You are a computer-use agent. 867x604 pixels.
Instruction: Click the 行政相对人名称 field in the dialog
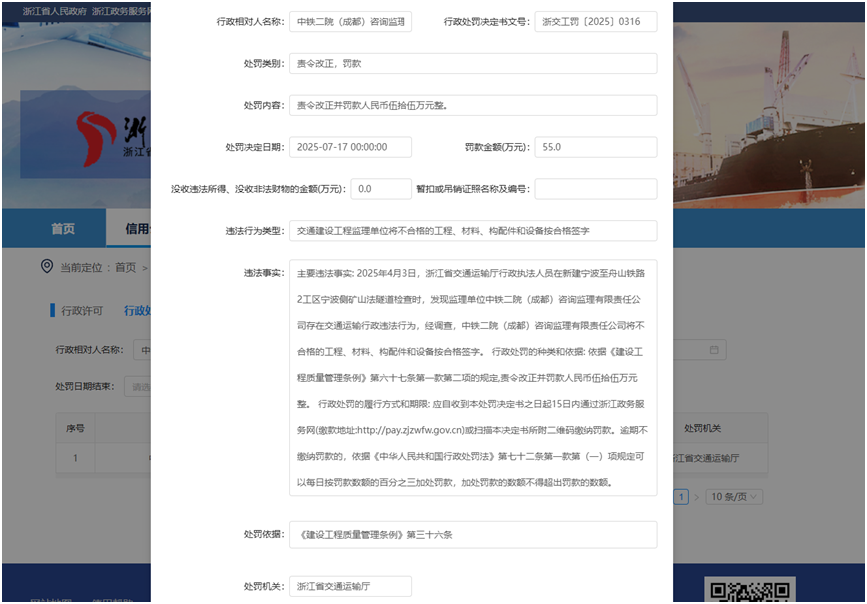(350, 22)
